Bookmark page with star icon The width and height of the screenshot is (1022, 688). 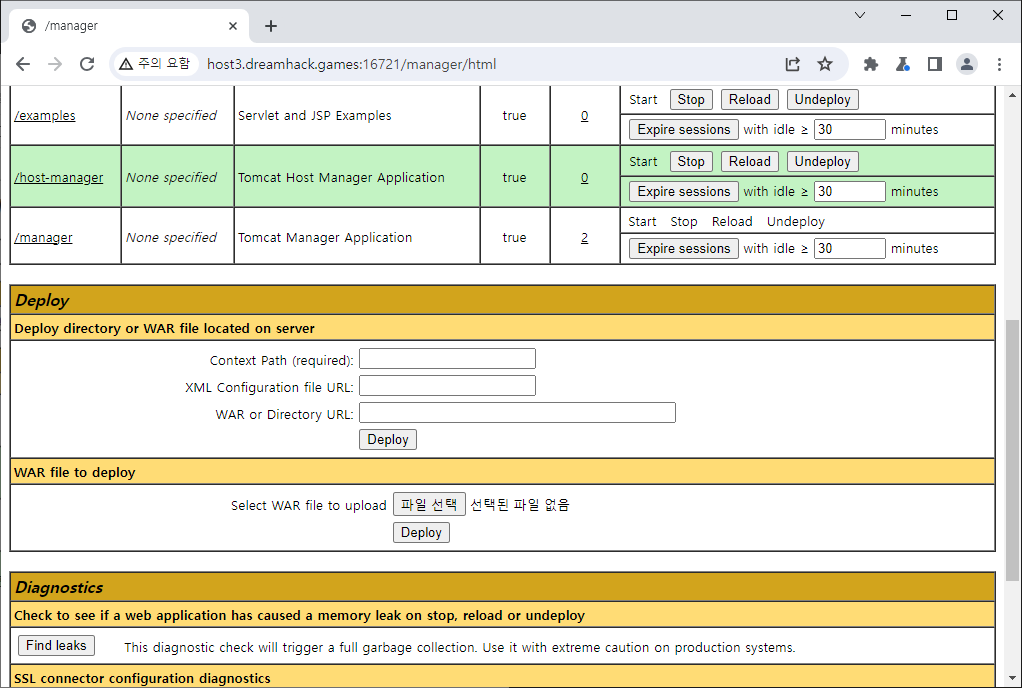pos(825,64)
